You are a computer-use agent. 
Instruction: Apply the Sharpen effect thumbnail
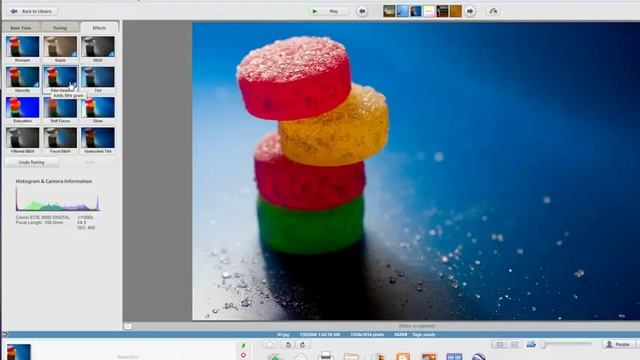point(22,47)
